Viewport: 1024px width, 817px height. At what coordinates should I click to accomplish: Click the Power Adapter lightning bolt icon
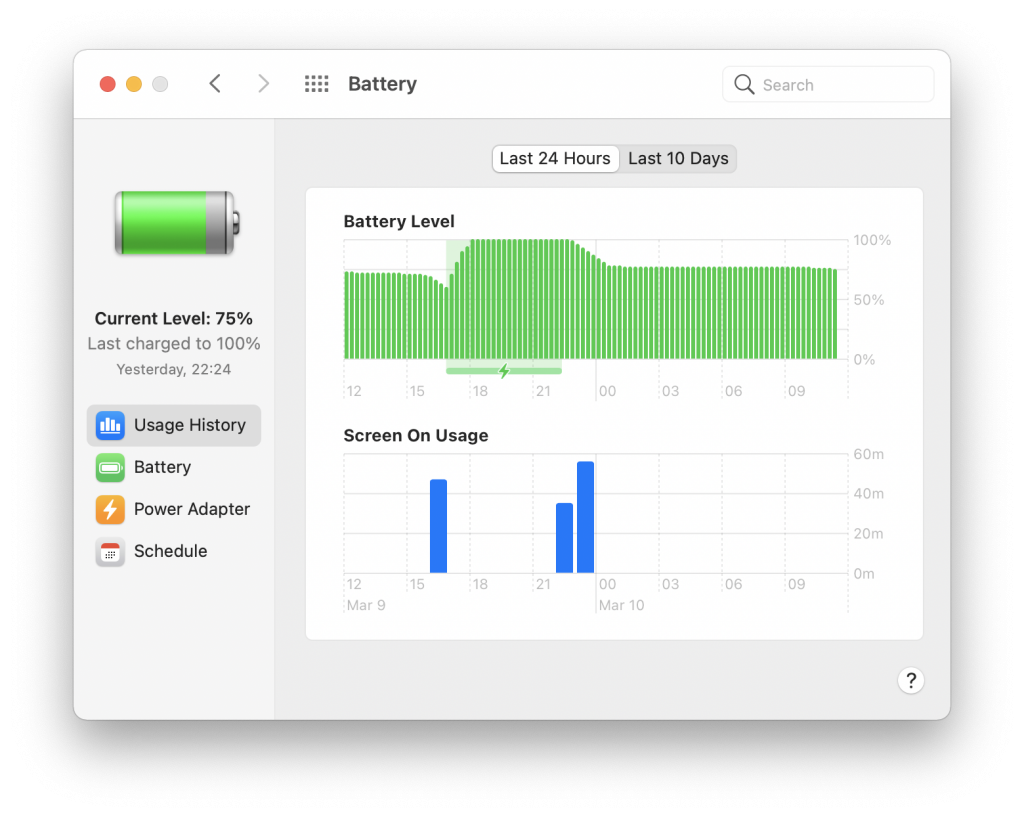pos(110,509)
